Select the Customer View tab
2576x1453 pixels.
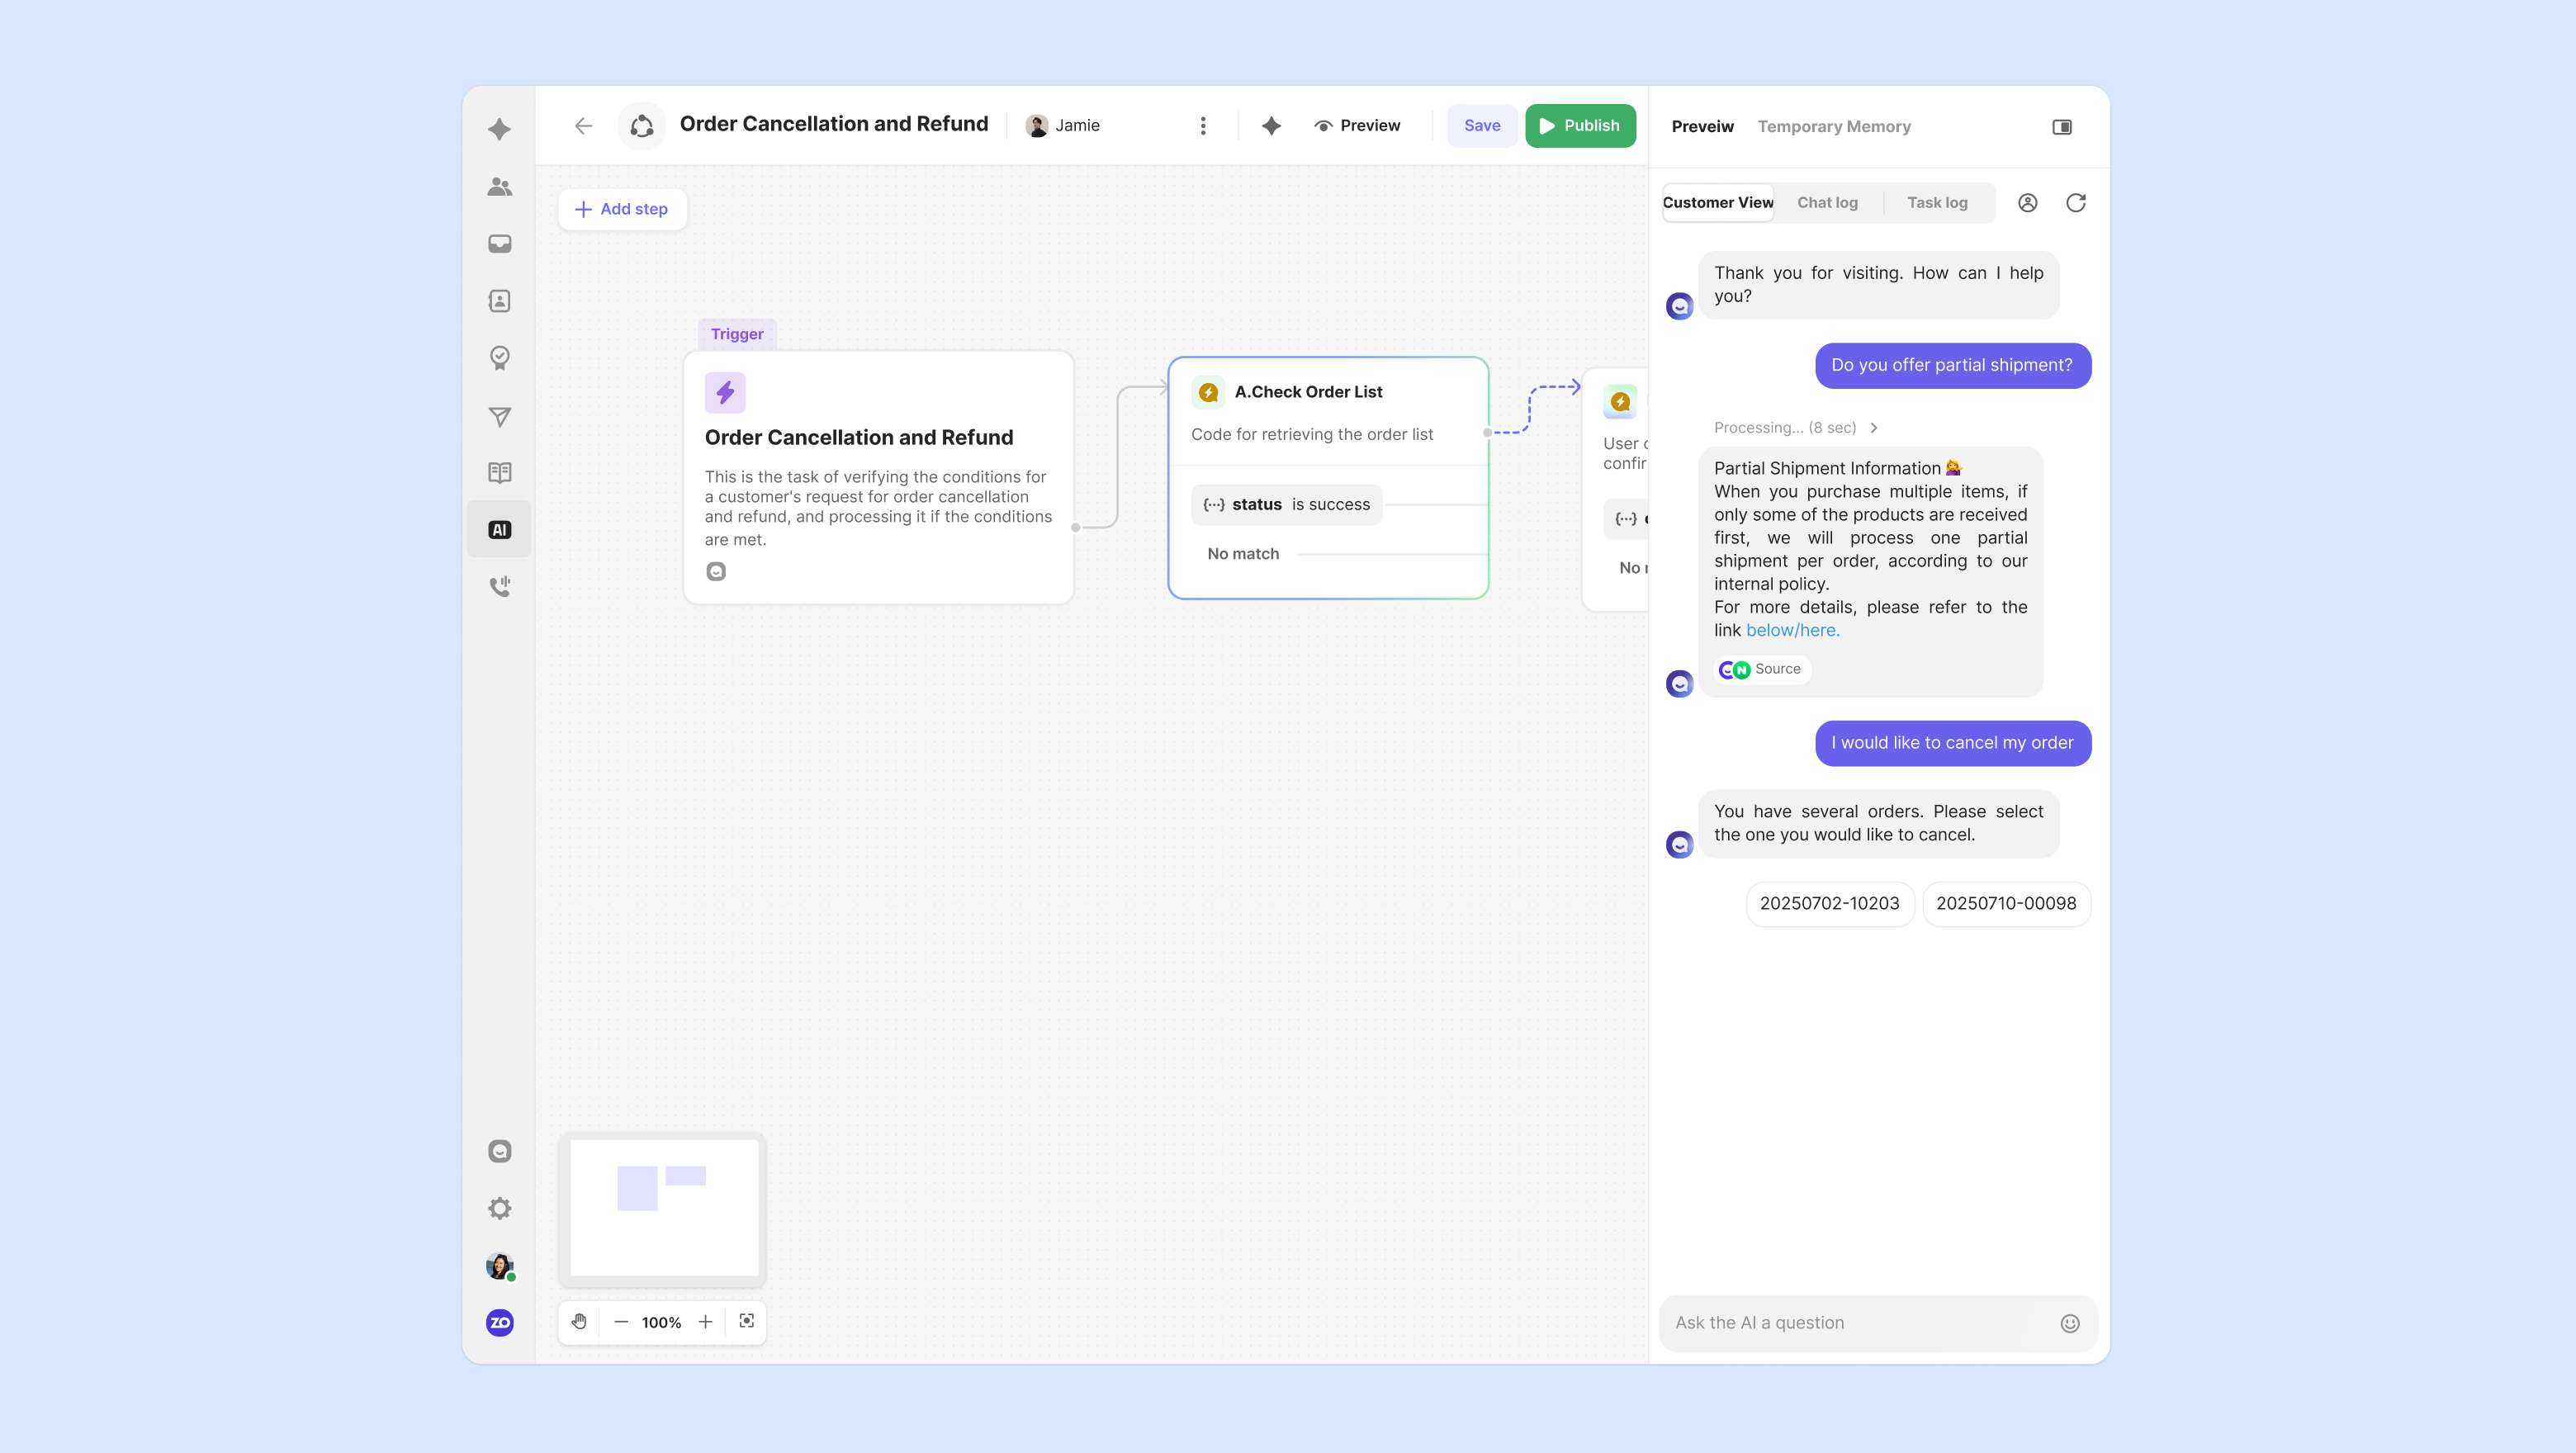1718,202
